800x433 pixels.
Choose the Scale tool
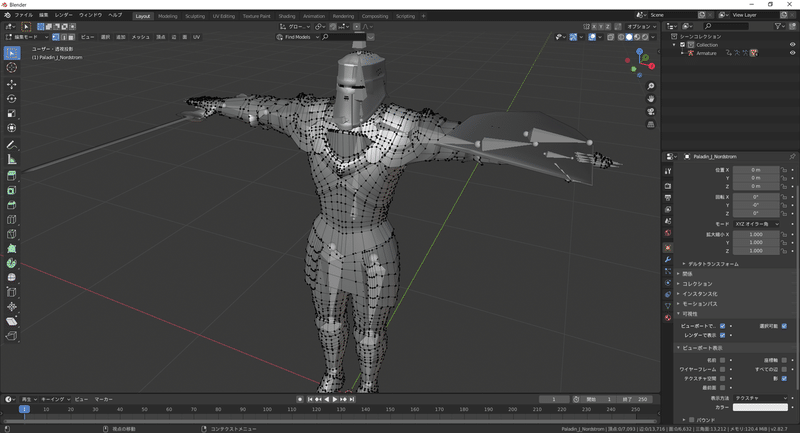[12, 113]
